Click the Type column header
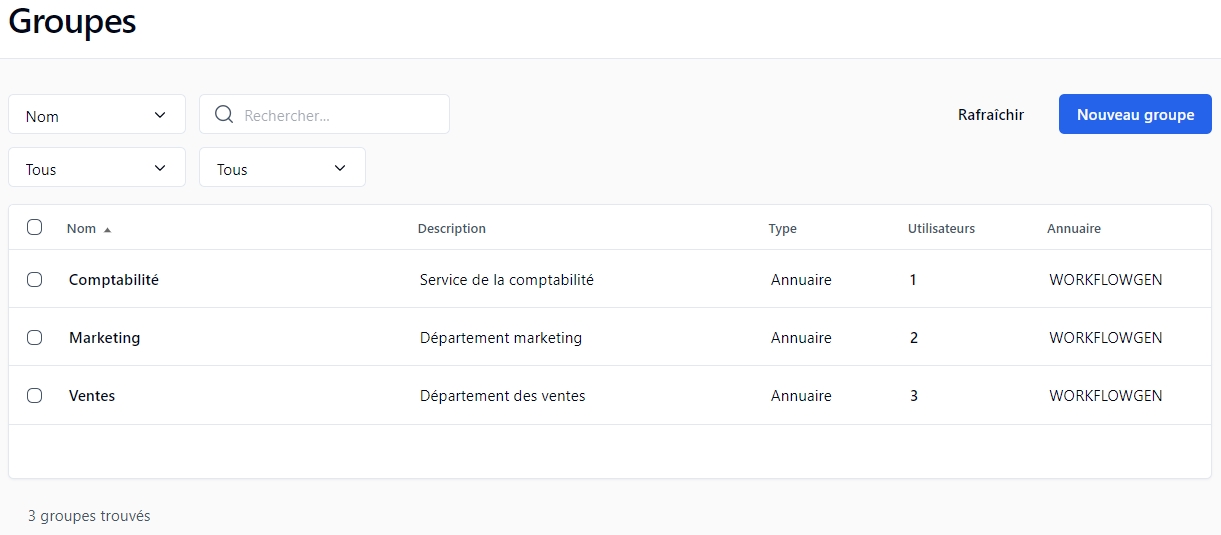The width and height of the screenshot is (1221, 535). [x=782, y=229]
